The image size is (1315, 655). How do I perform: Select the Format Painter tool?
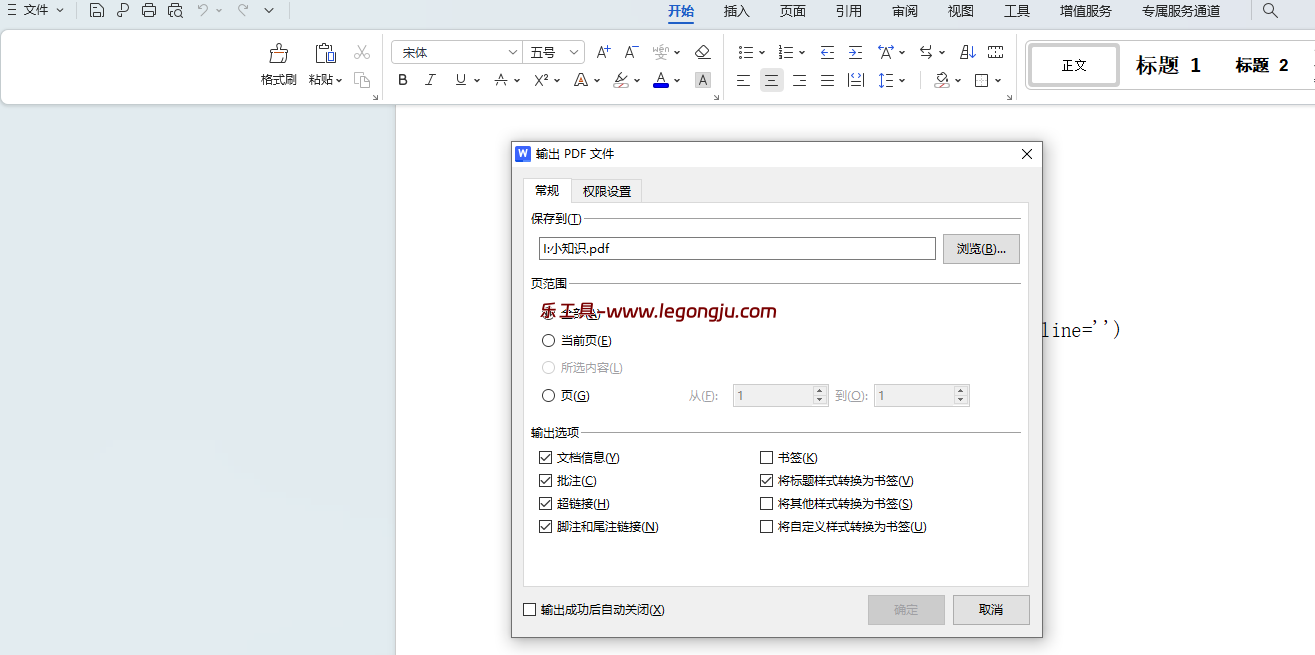[x=278, y=62]
